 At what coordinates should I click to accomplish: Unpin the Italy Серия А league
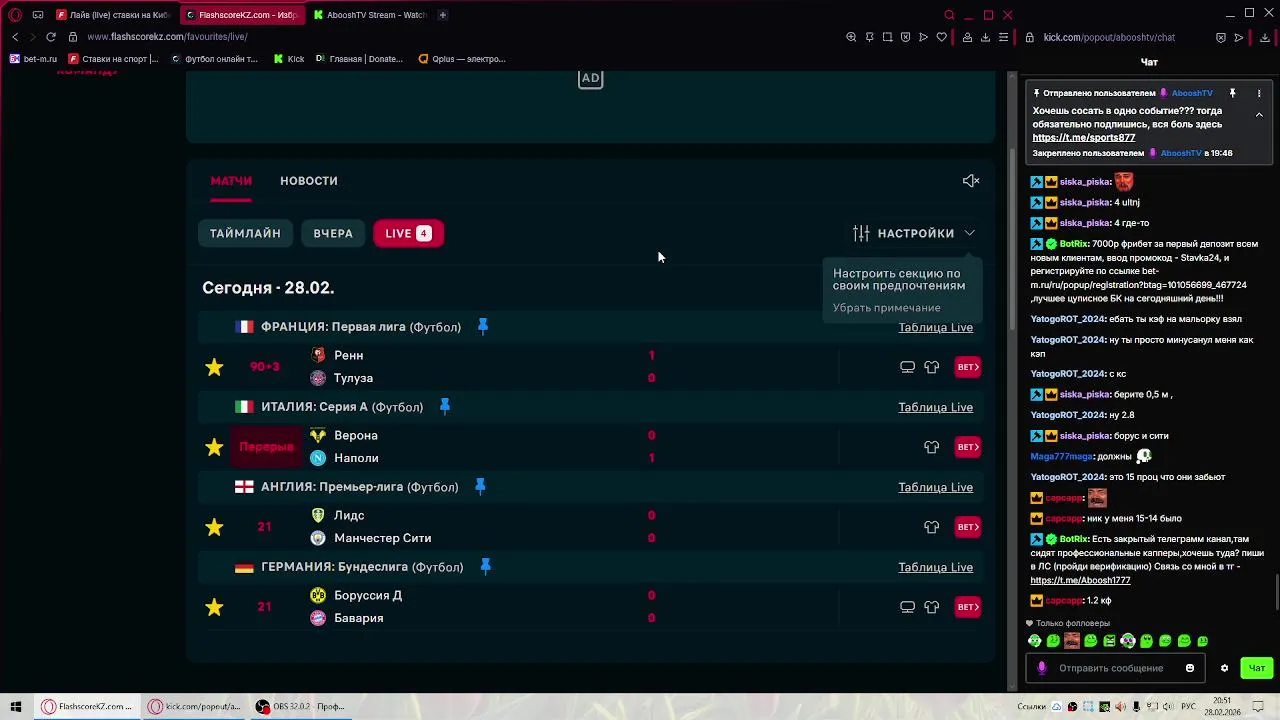tap(445, 407)
